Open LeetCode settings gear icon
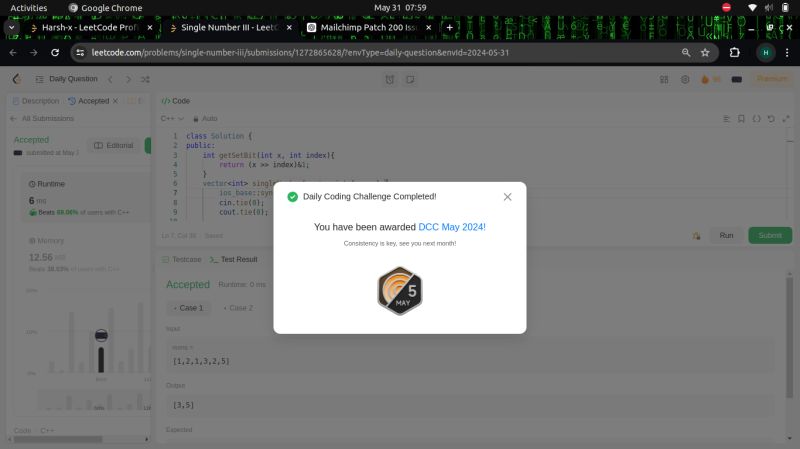 685,80
